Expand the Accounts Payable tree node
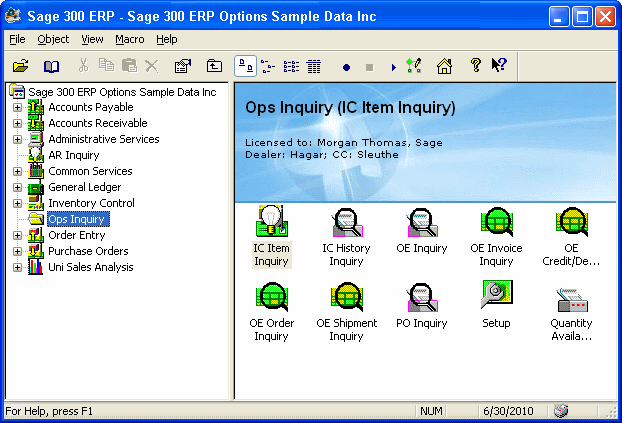Image resolution: width=622 pixels, height=423 pixels. [x=17, y=107]
